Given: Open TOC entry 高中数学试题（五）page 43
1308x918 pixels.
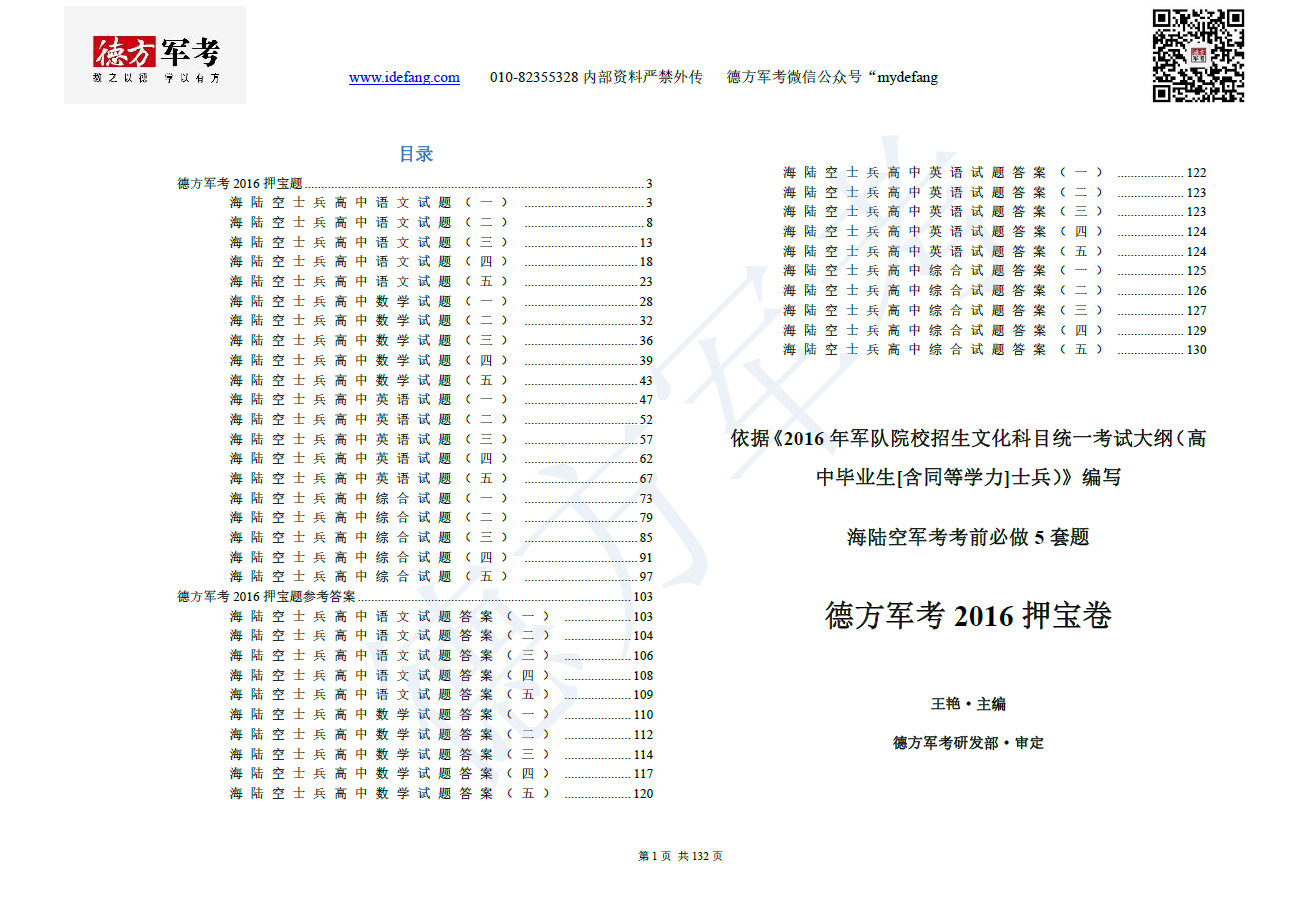Looking at the screenshot, I should click(441, 380).
